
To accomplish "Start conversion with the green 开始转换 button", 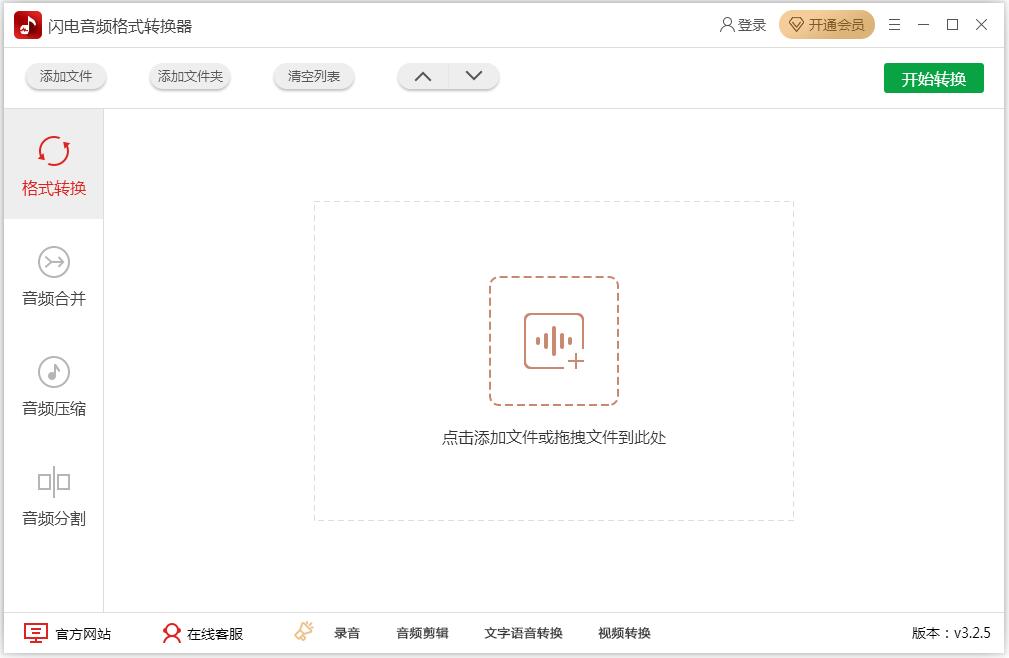I will click(933, 79).
